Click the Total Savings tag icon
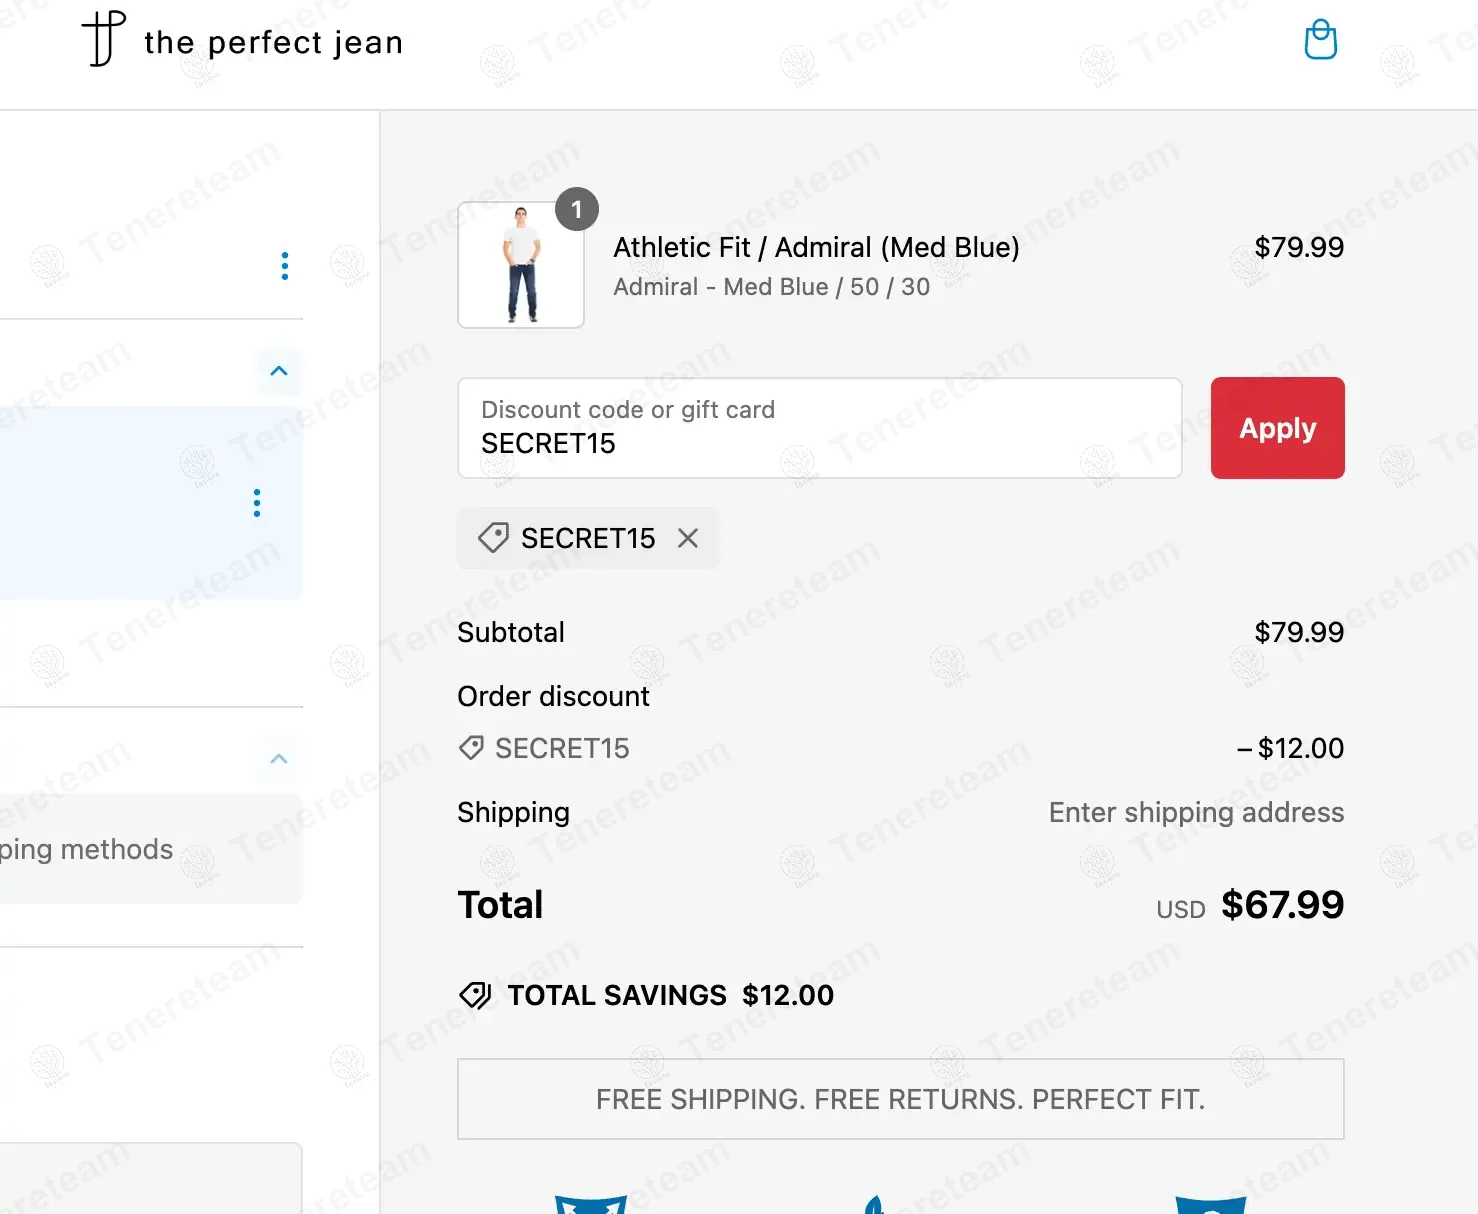1478x1214 pixels. coord(475,995)
